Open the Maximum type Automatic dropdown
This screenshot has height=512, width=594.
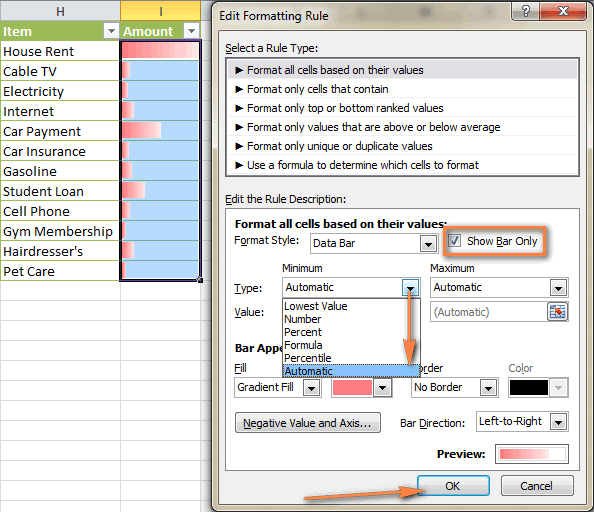tap(558, 288)
